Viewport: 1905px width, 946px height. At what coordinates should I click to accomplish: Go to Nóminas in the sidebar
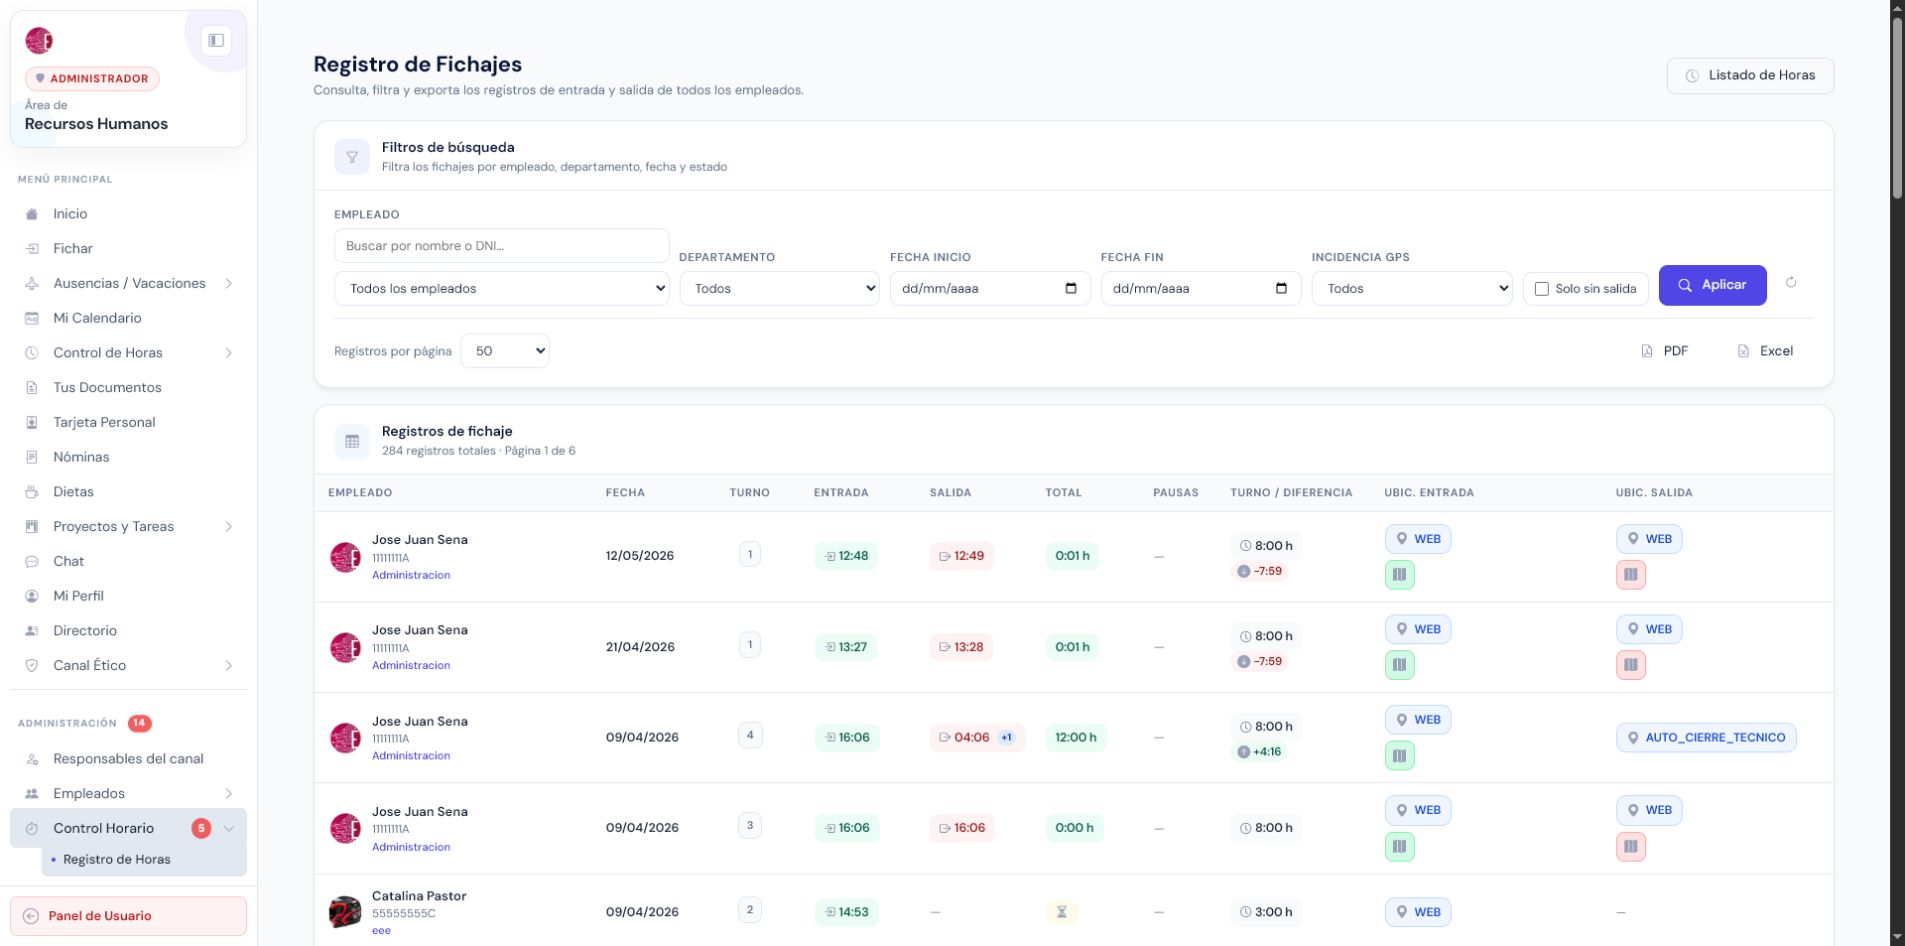tap(81, 457)
